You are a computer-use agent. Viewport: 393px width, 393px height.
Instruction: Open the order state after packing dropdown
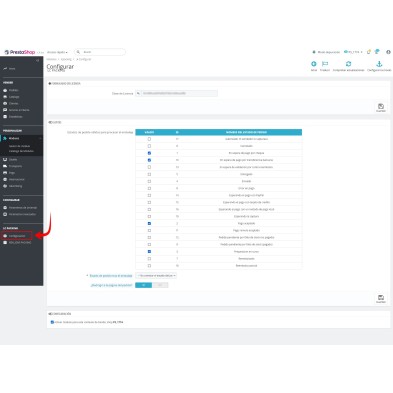pyautogui.click(x=156, y=276)
